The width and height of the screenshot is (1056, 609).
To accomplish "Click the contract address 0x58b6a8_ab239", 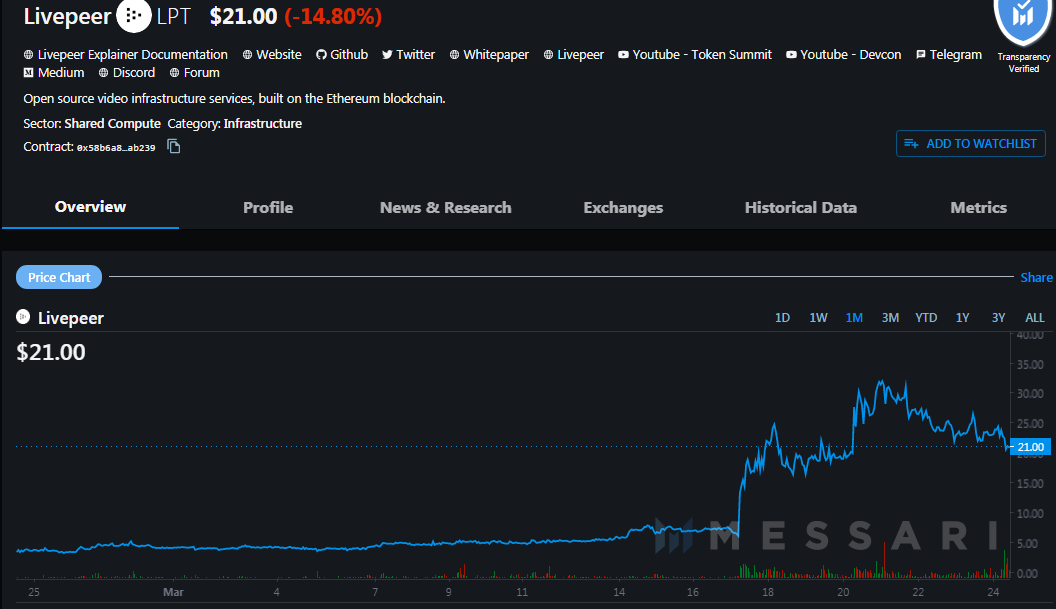I will point(116,148).
